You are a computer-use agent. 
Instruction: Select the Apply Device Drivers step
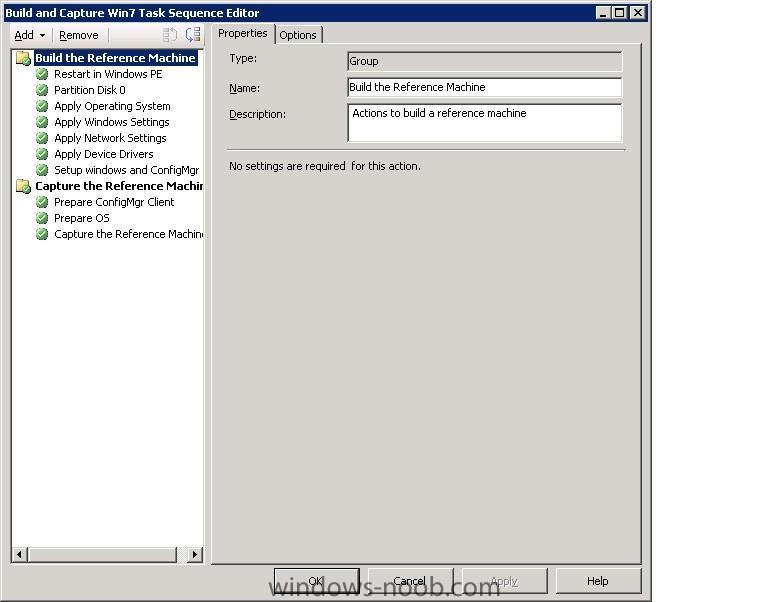(x=104, y=154)
